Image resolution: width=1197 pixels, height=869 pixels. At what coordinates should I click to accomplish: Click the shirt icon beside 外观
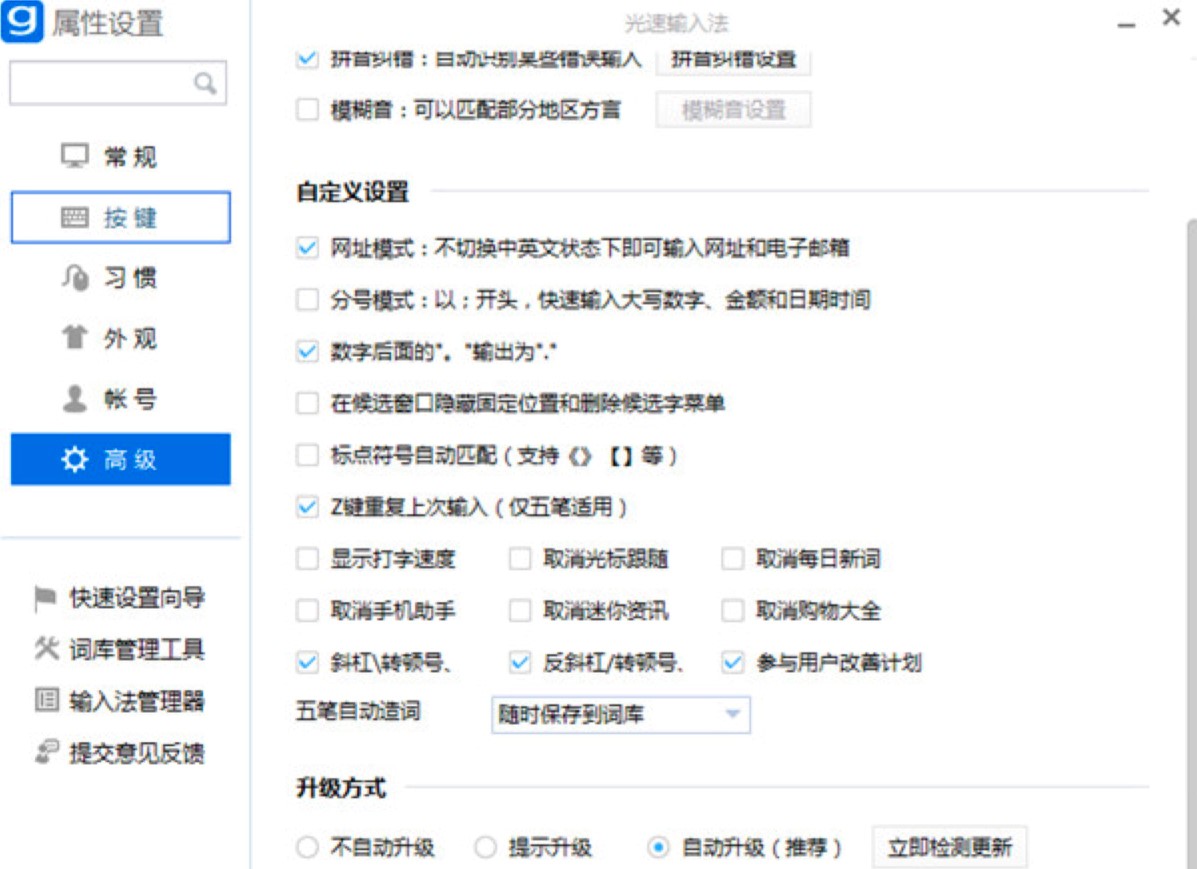[75, 337]
